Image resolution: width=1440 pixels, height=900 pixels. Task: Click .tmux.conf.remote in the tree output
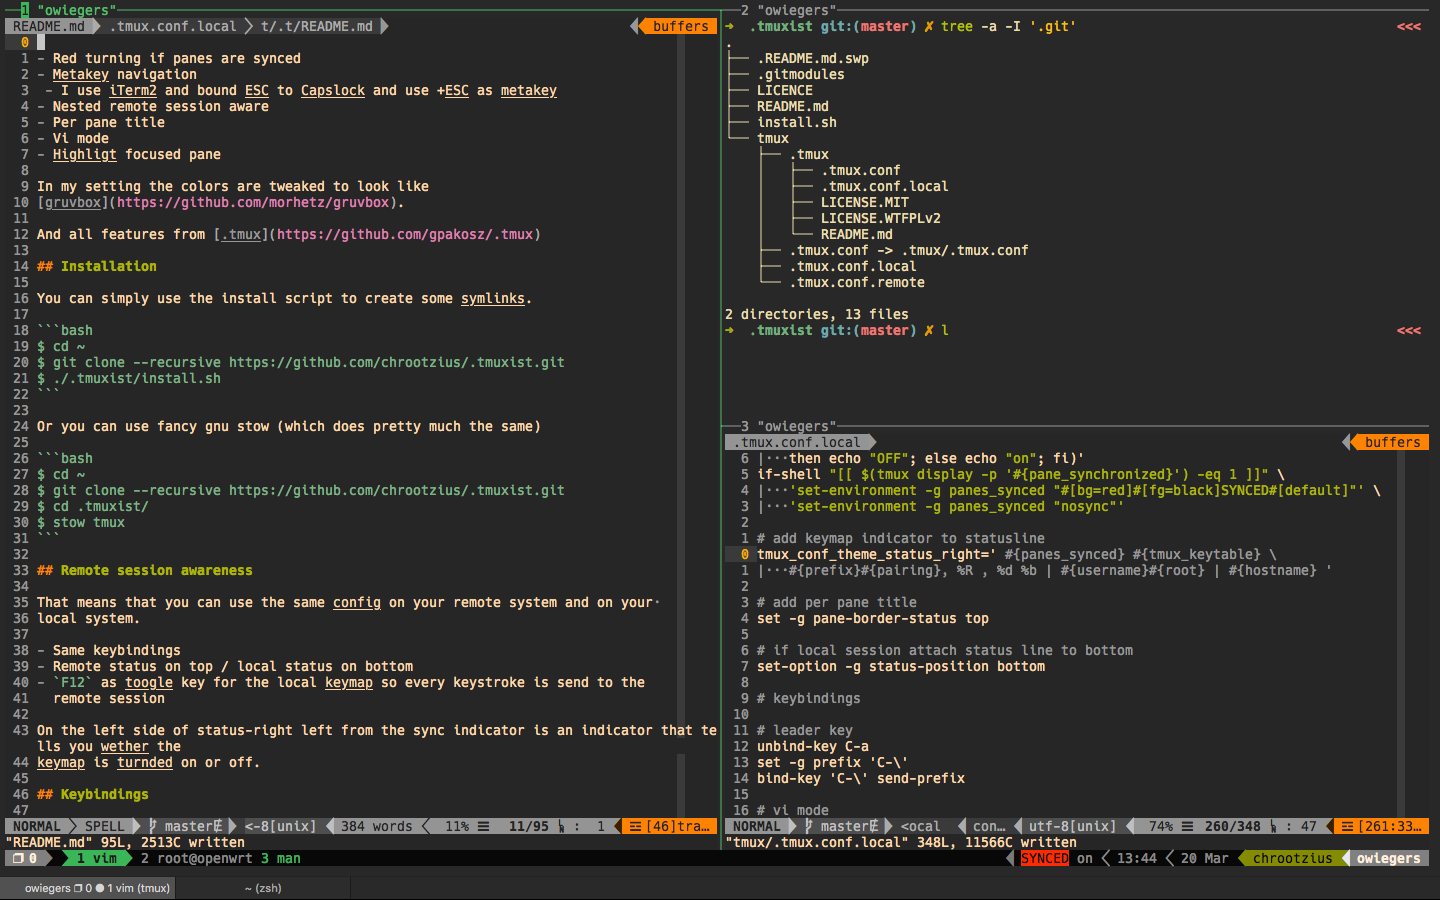pyautogui.click(x=857, y=282)
